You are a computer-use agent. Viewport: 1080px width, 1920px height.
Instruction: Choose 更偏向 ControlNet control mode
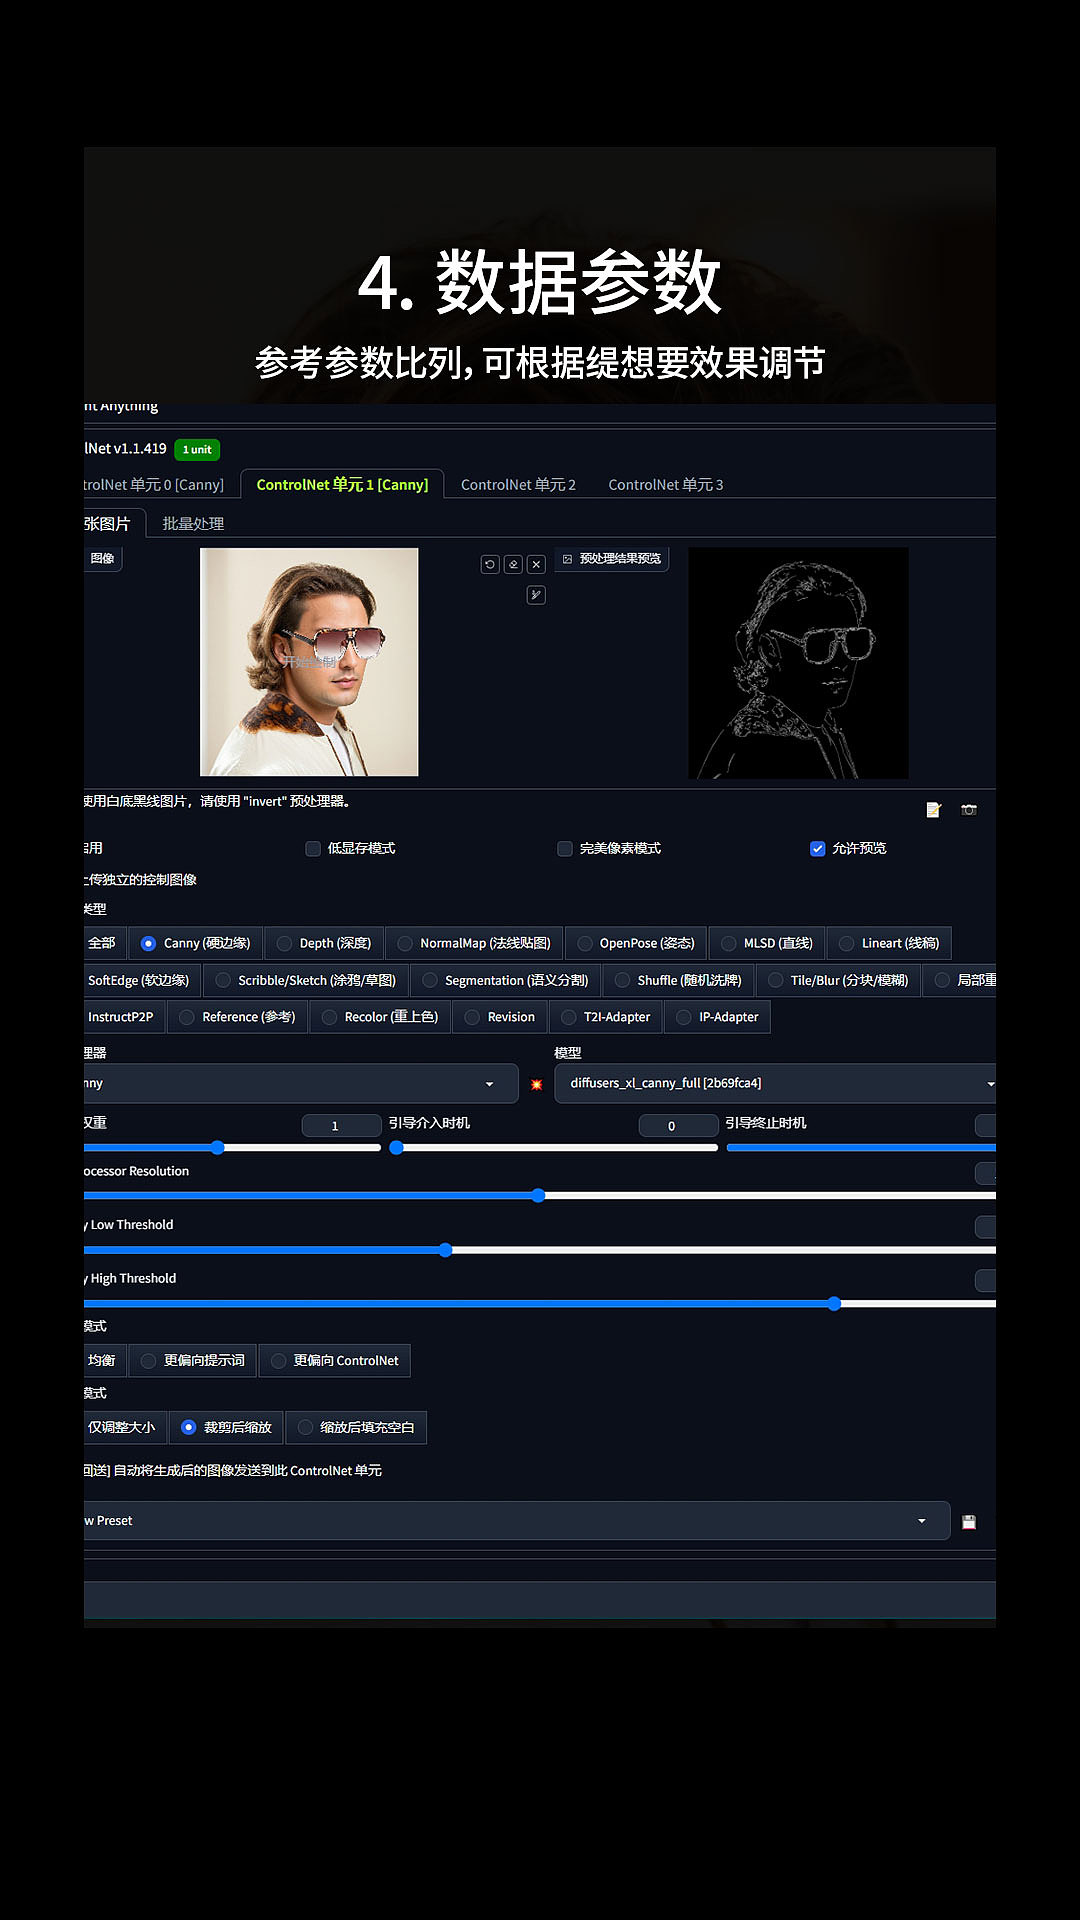coord(335,1361)
